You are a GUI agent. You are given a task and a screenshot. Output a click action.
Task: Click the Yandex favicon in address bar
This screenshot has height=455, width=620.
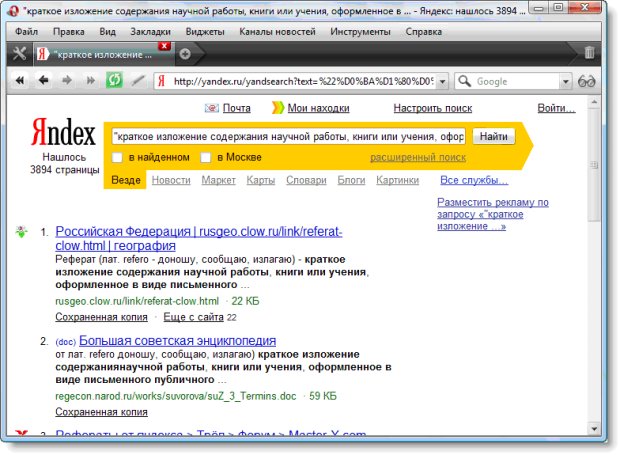pos(161,81)
